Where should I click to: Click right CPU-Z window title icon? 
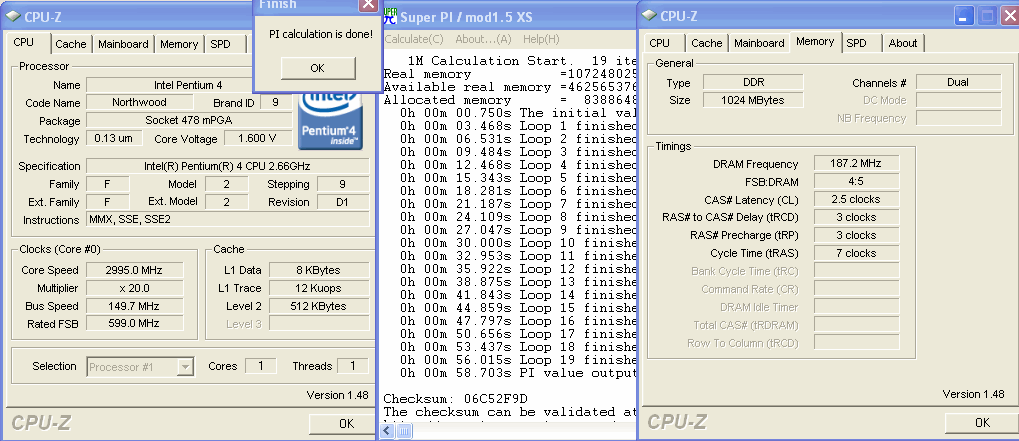(649, 16)
